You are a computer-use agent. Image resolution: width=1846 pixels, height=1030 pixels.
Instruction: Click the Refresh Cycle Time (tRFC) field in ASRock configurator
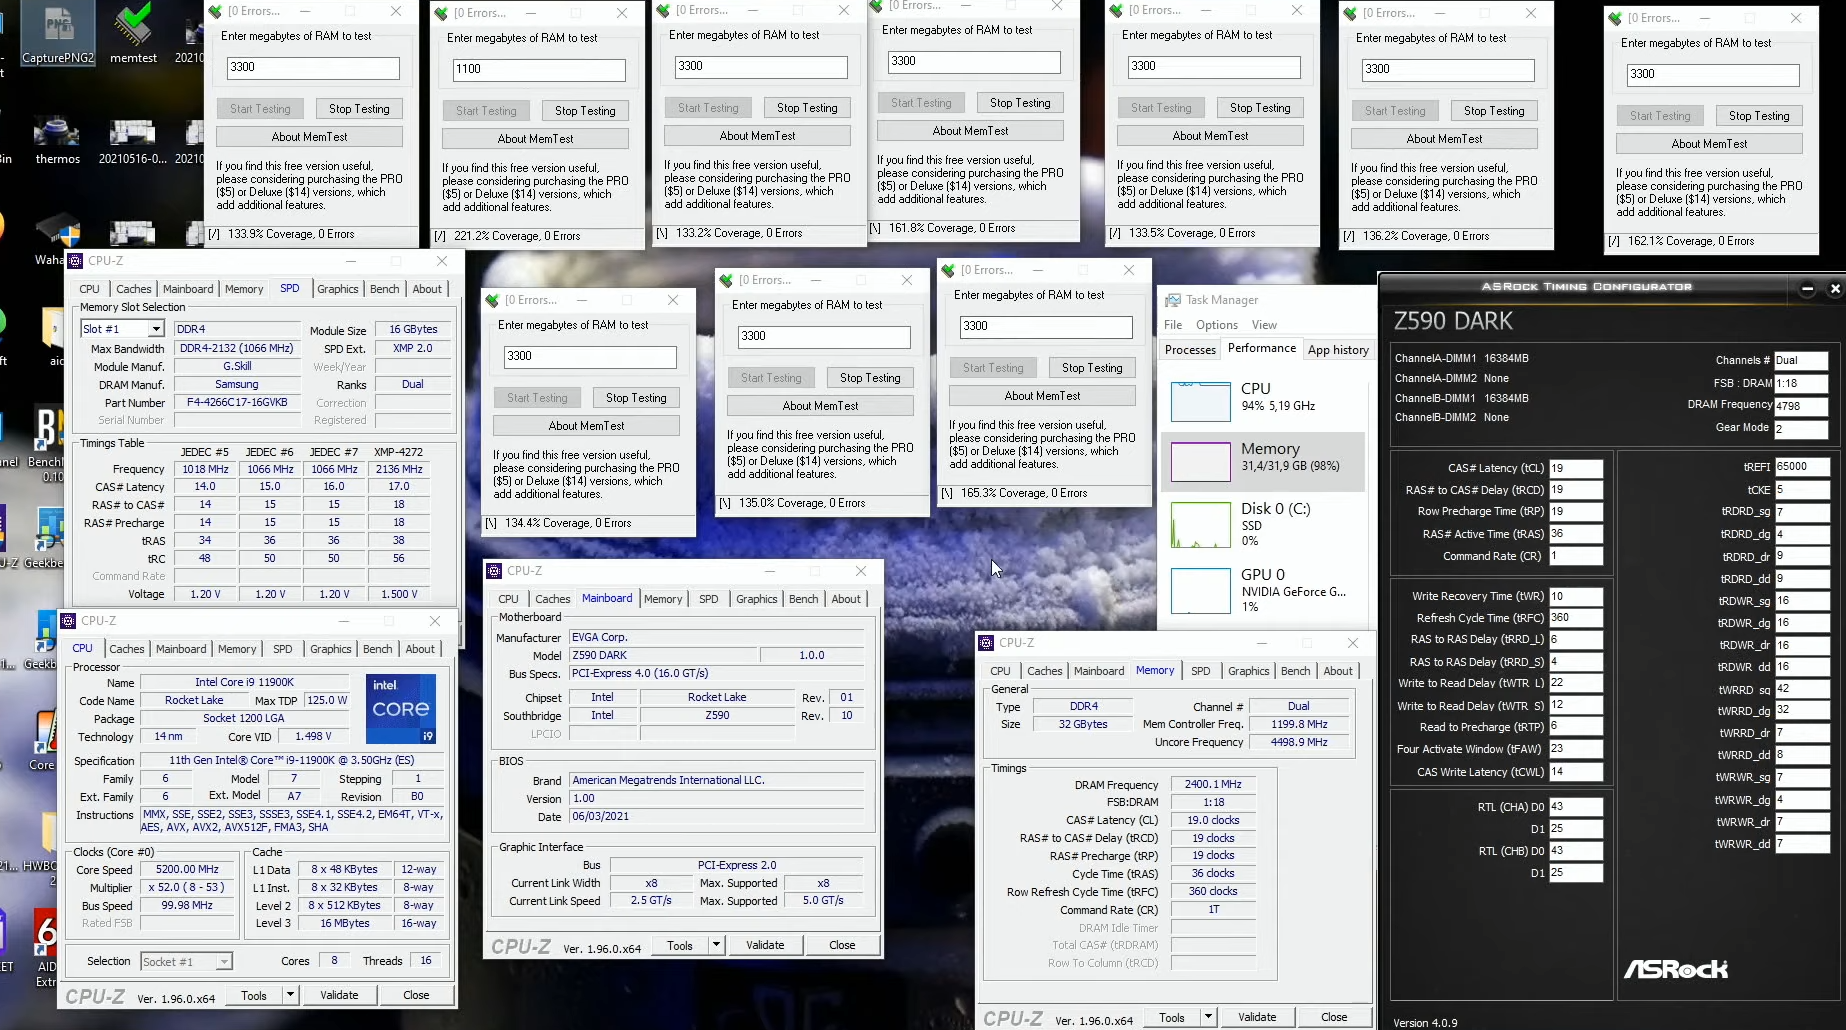click(1576, 618)
